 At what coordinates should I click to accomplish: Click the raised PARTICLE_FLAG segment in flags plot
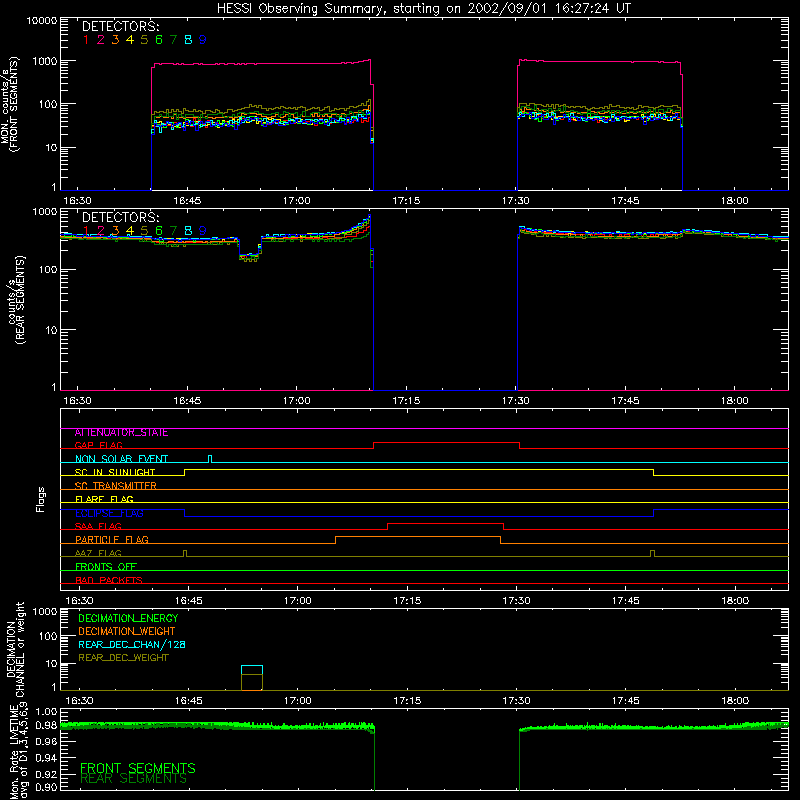point(418,537)
